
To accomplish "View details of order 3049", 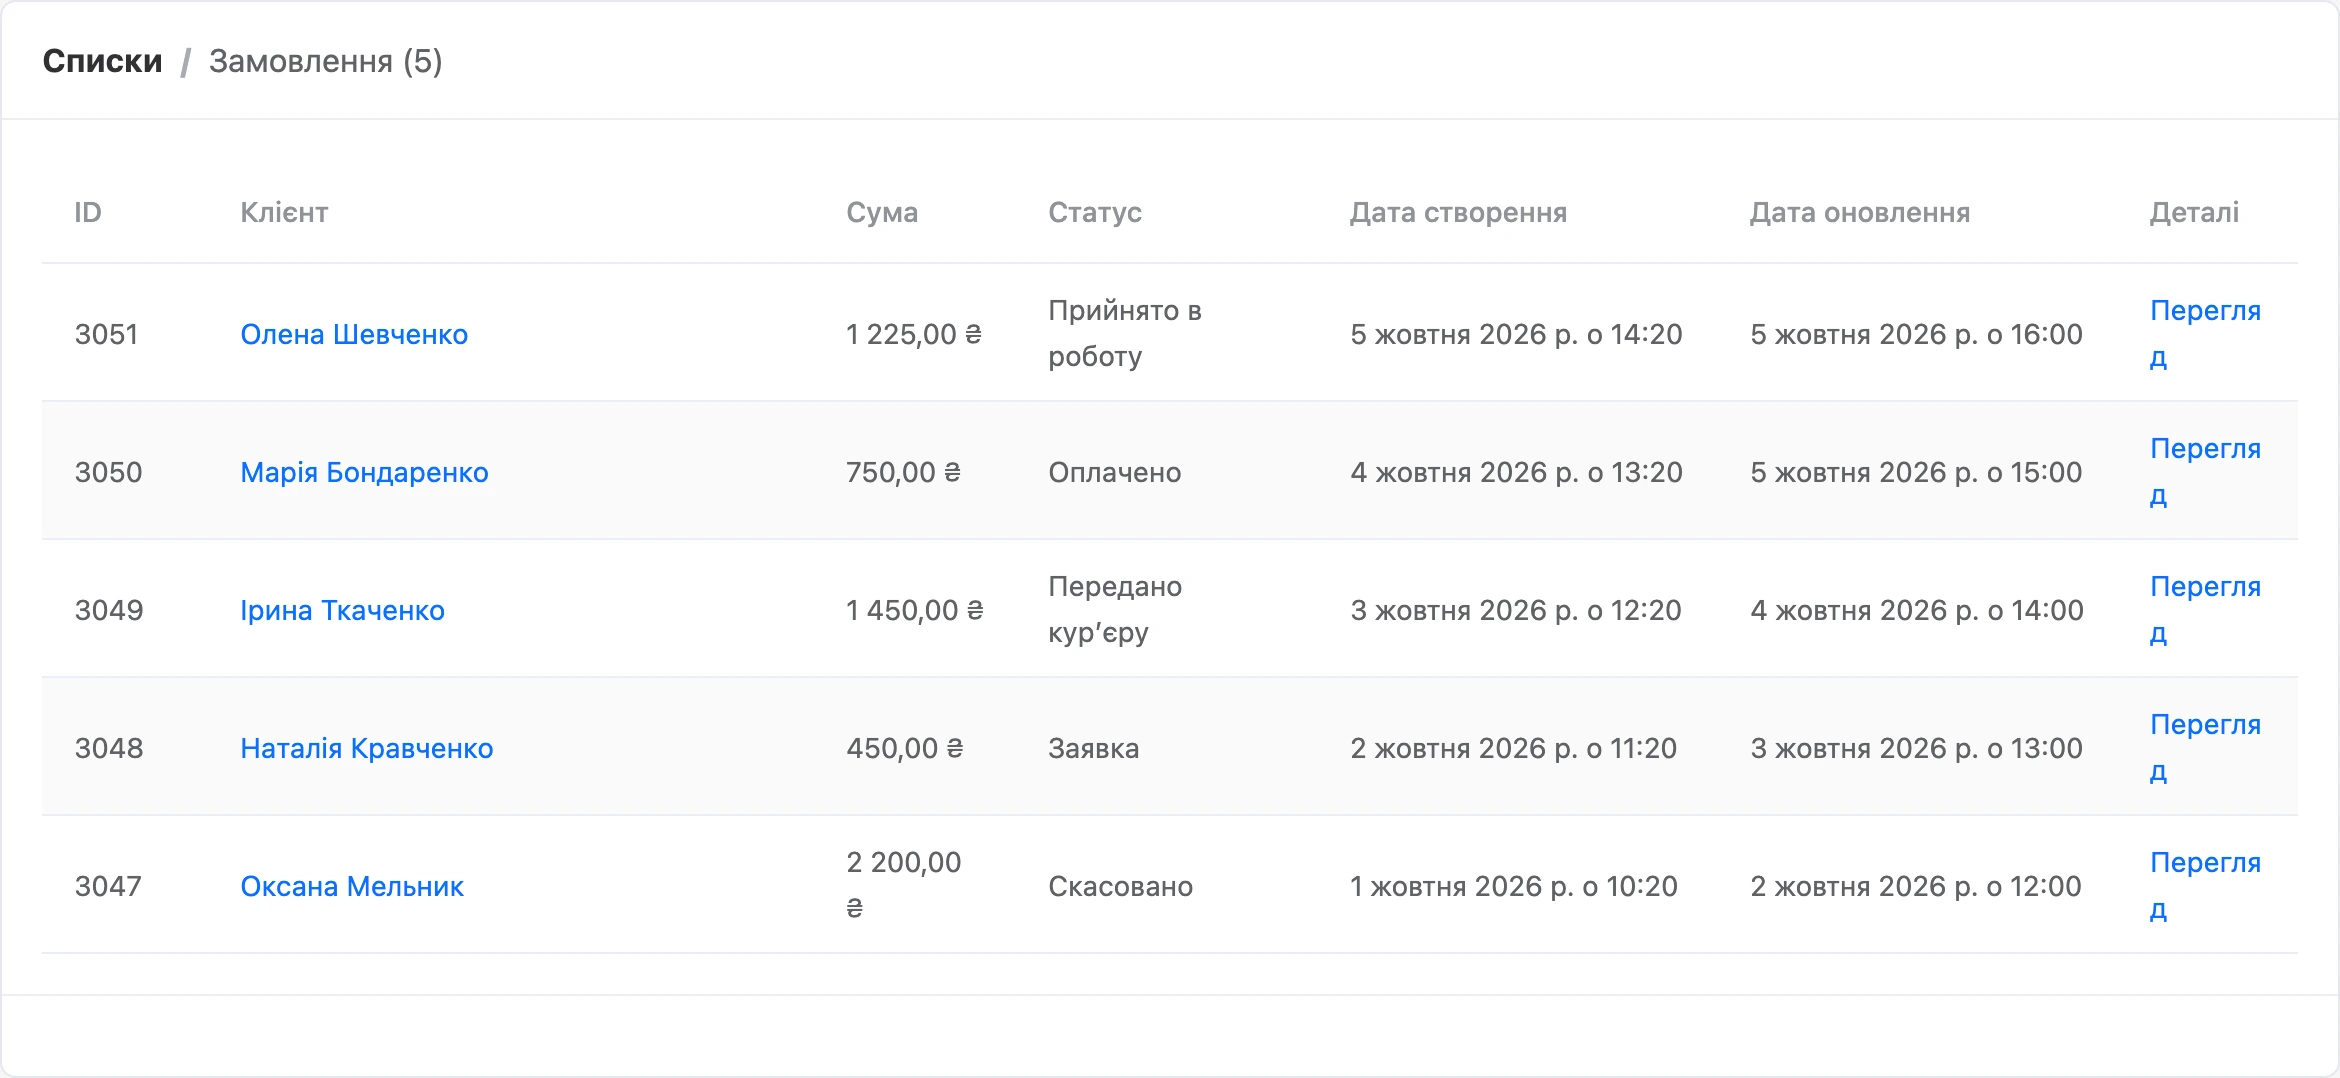I will (x=2205, y=610).
